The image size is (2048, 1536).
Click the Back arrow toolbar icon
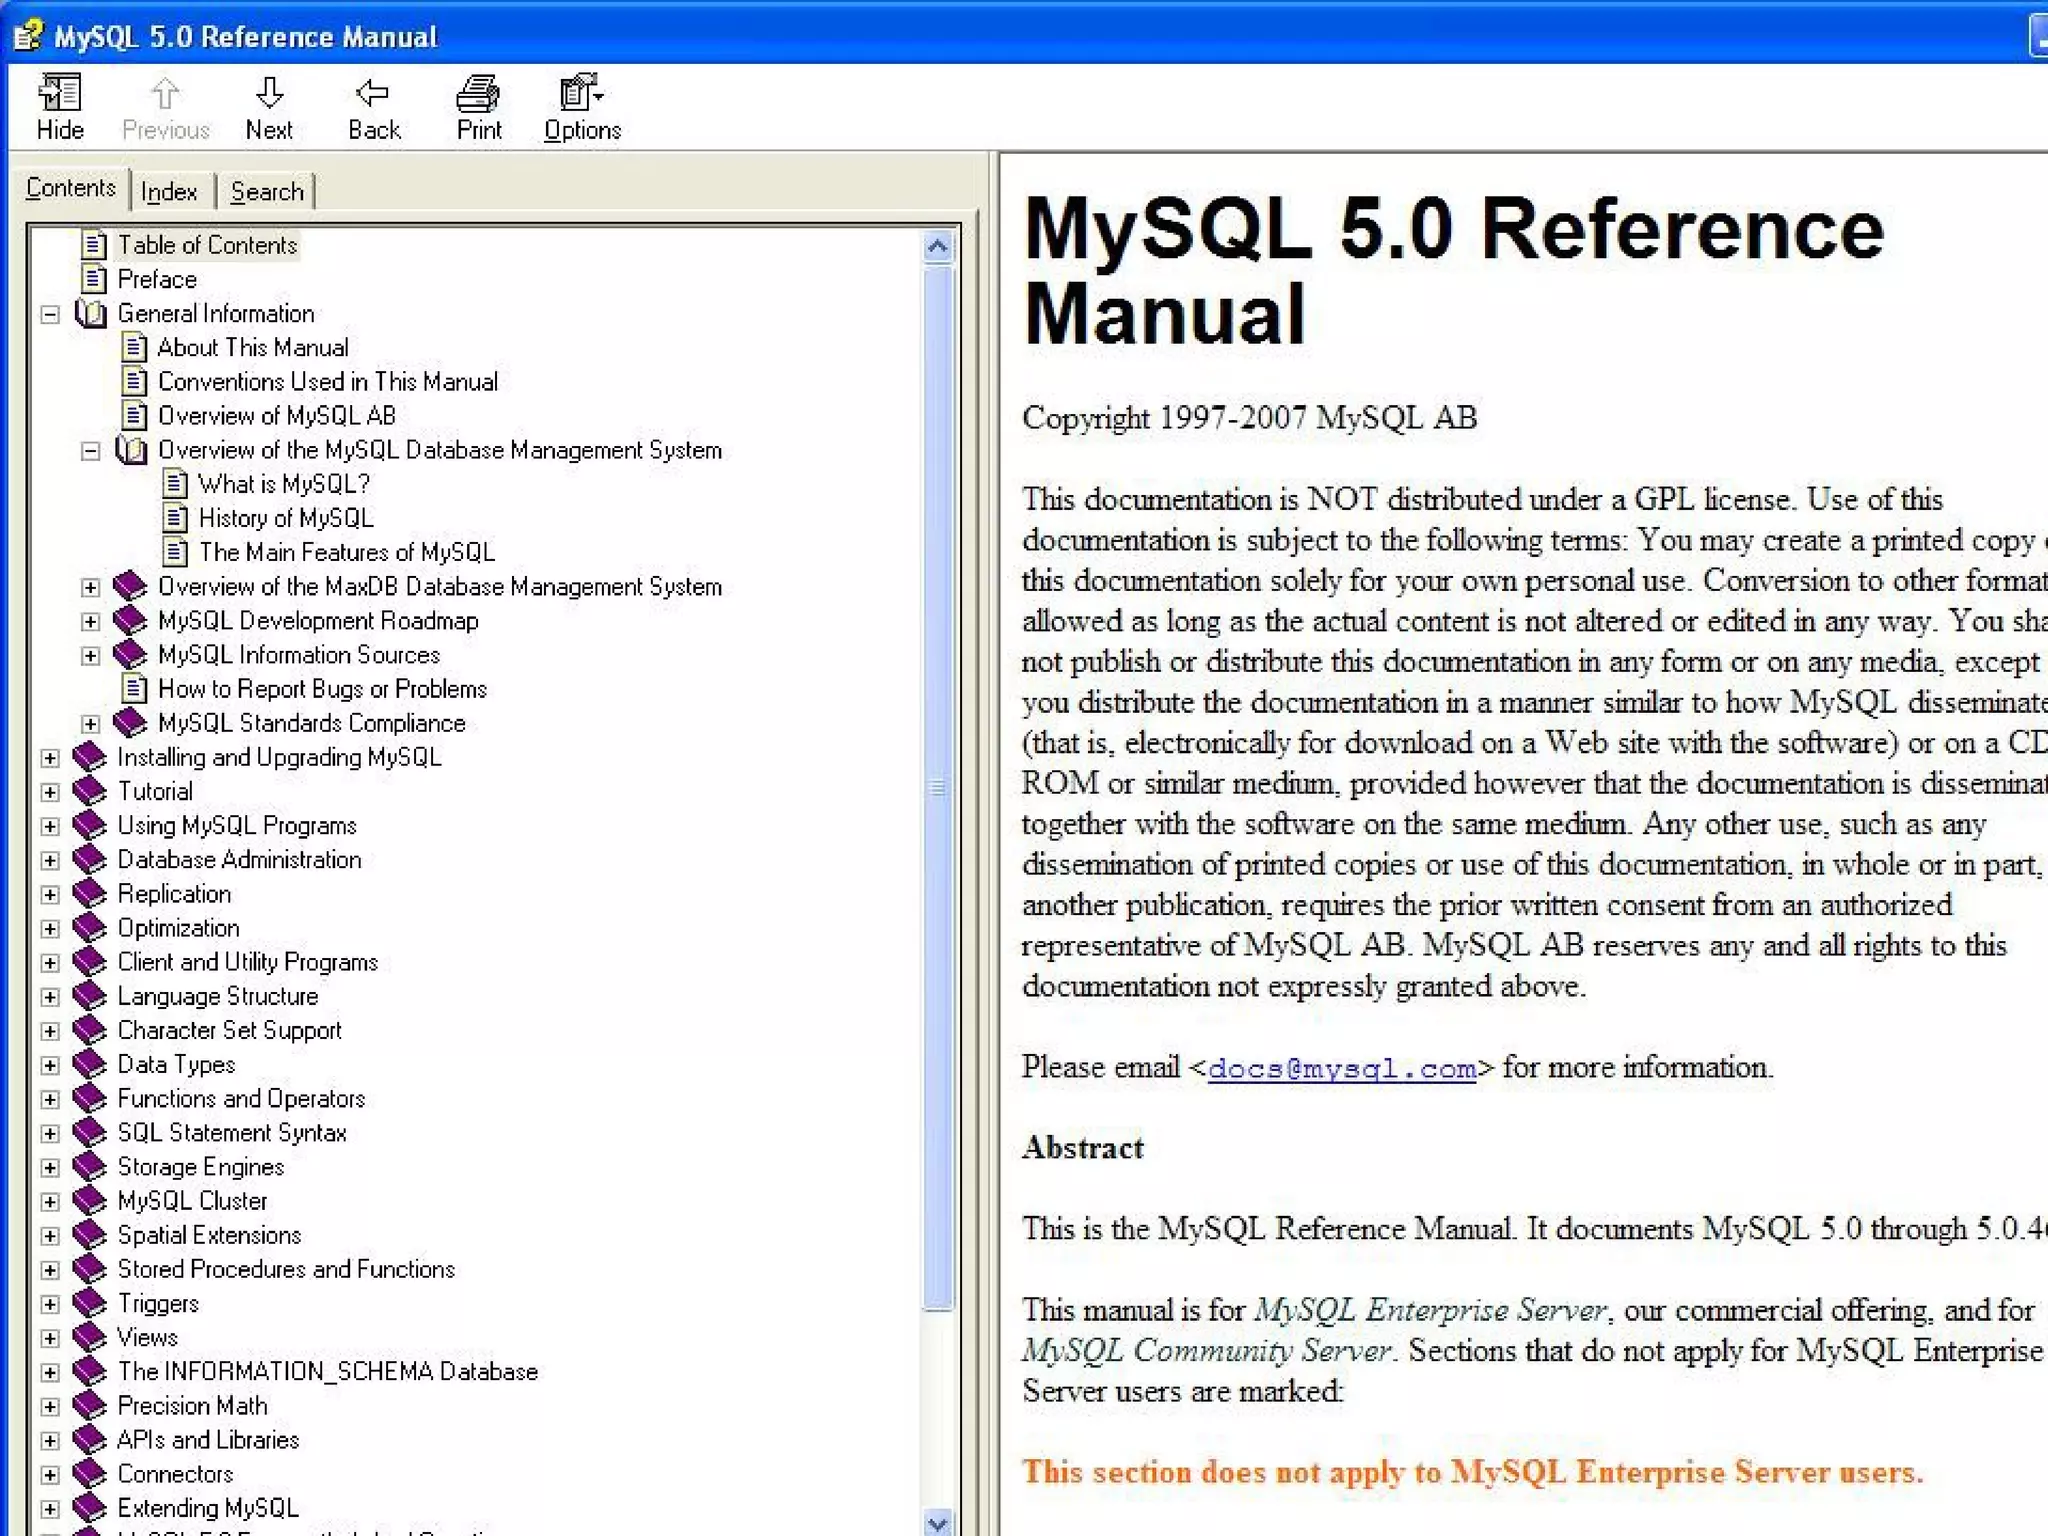point(373,94)
